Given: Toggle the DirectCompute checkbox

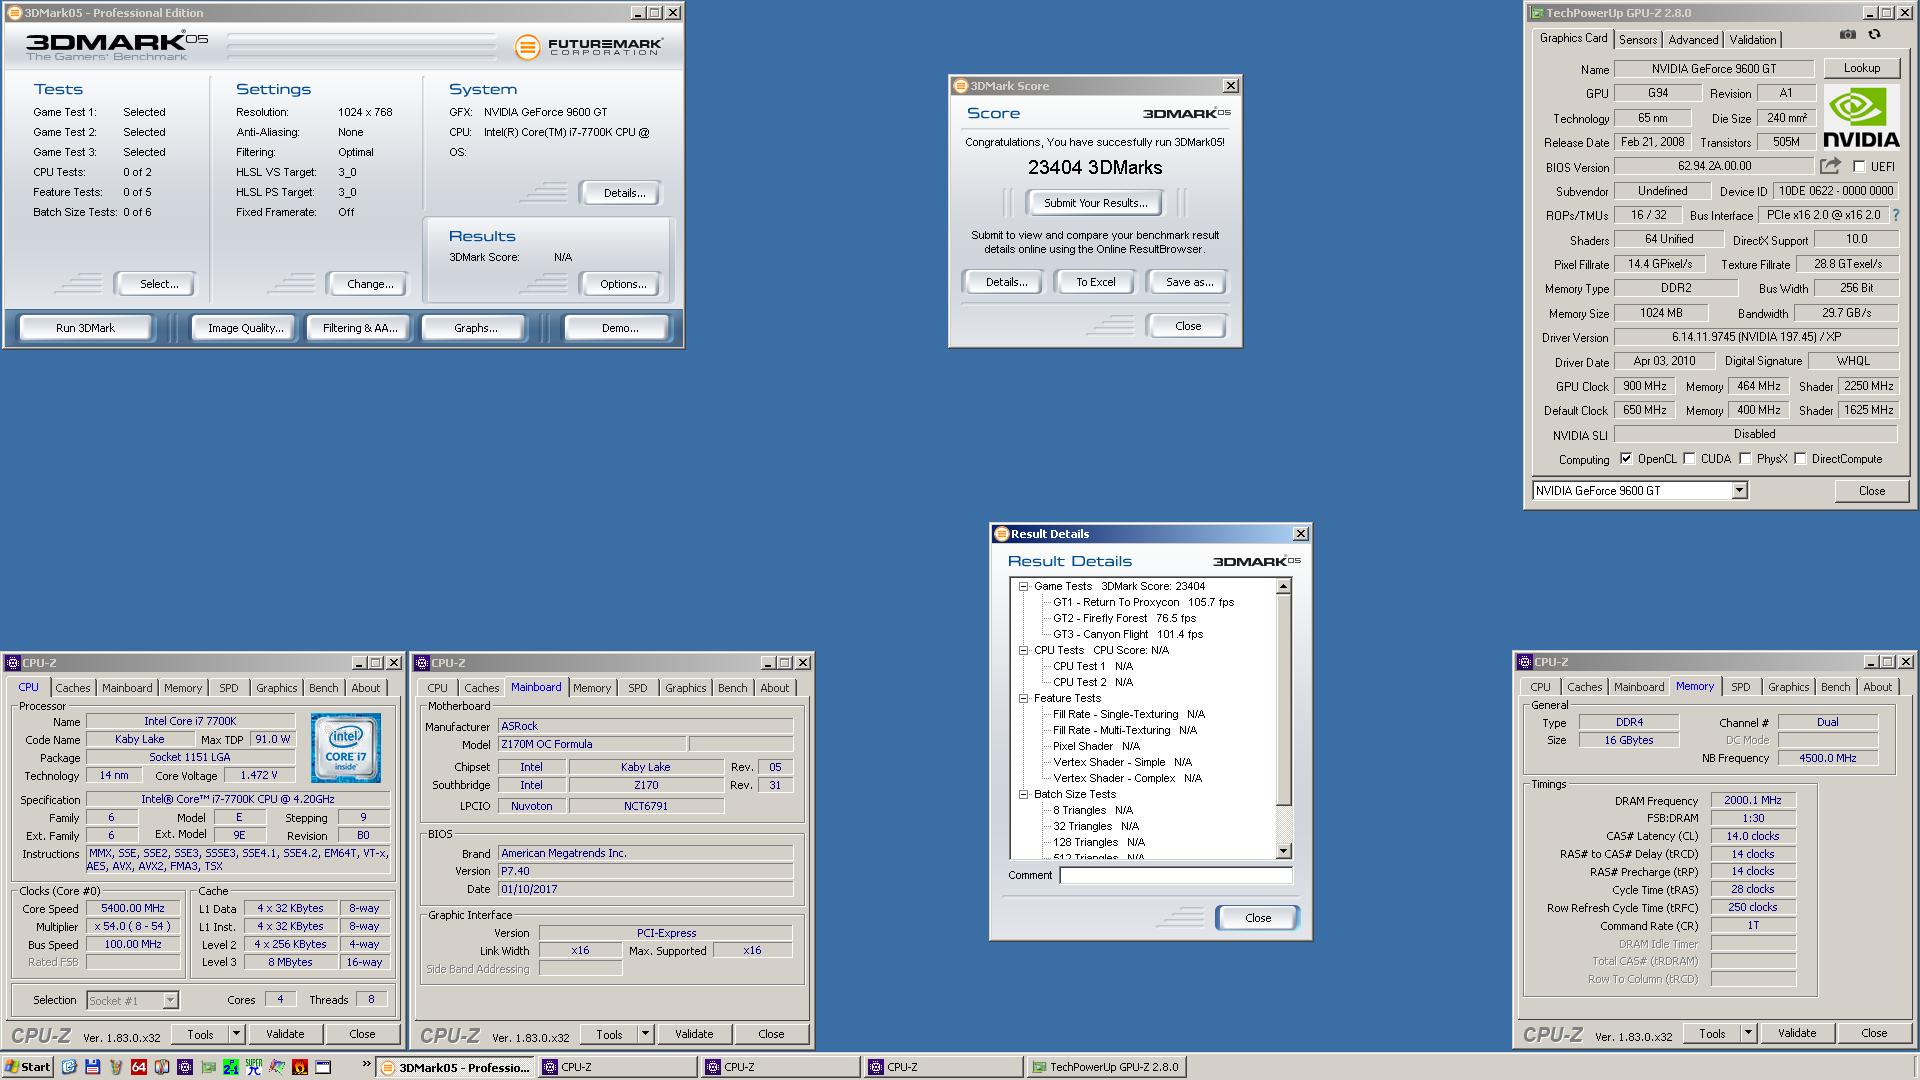Looking at the screenshot, I should tap(1800, 459).
